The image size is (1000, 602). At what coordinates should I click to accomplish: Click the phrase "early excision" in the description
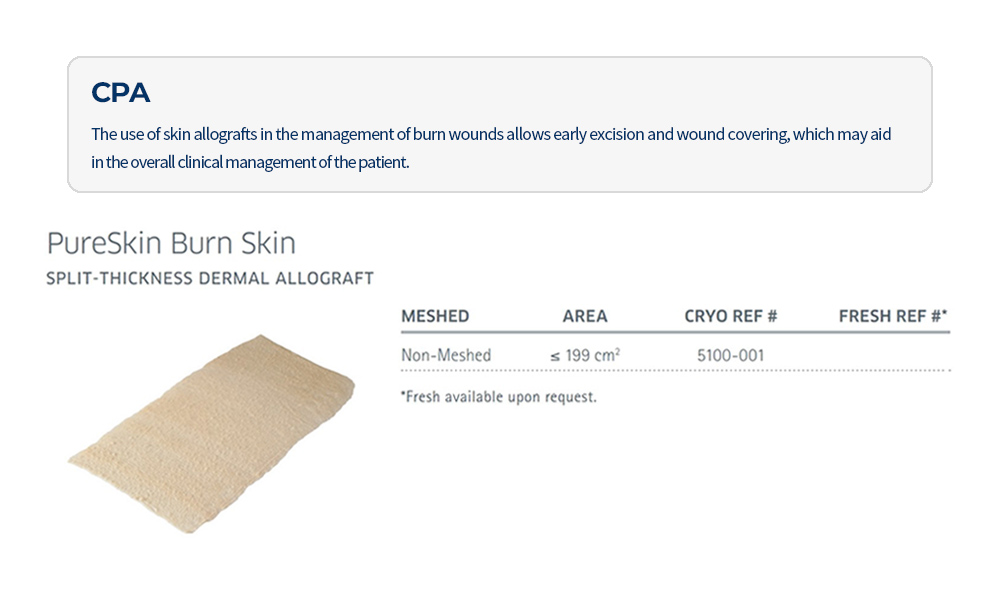[x=632, y=134]
